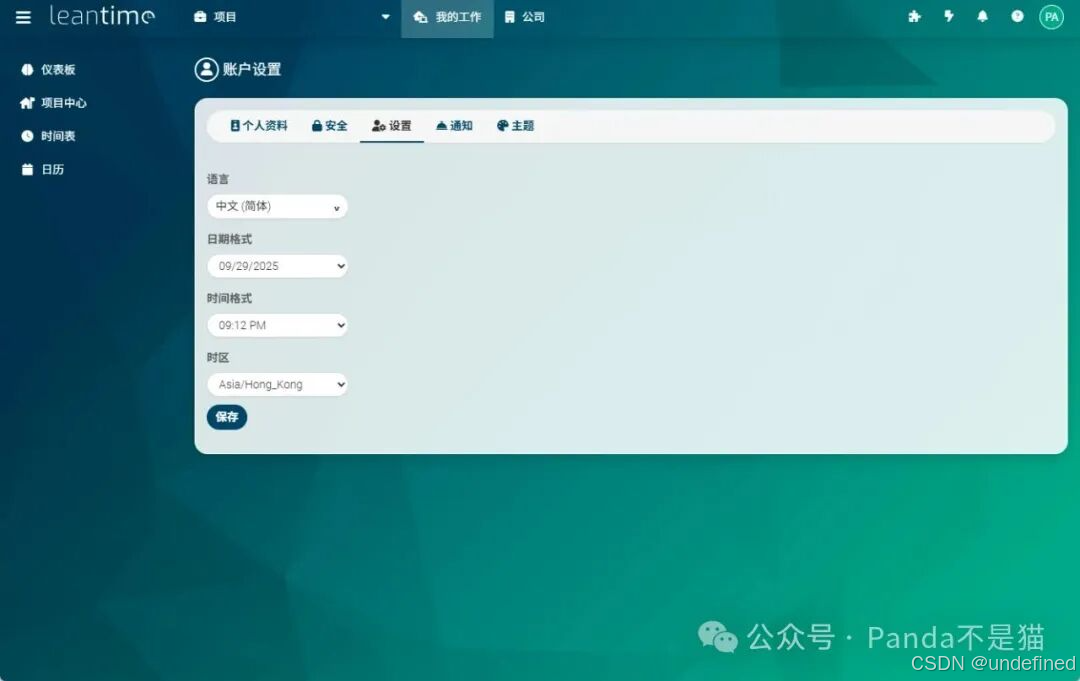Click the calendar icon beside 日历

27,169
